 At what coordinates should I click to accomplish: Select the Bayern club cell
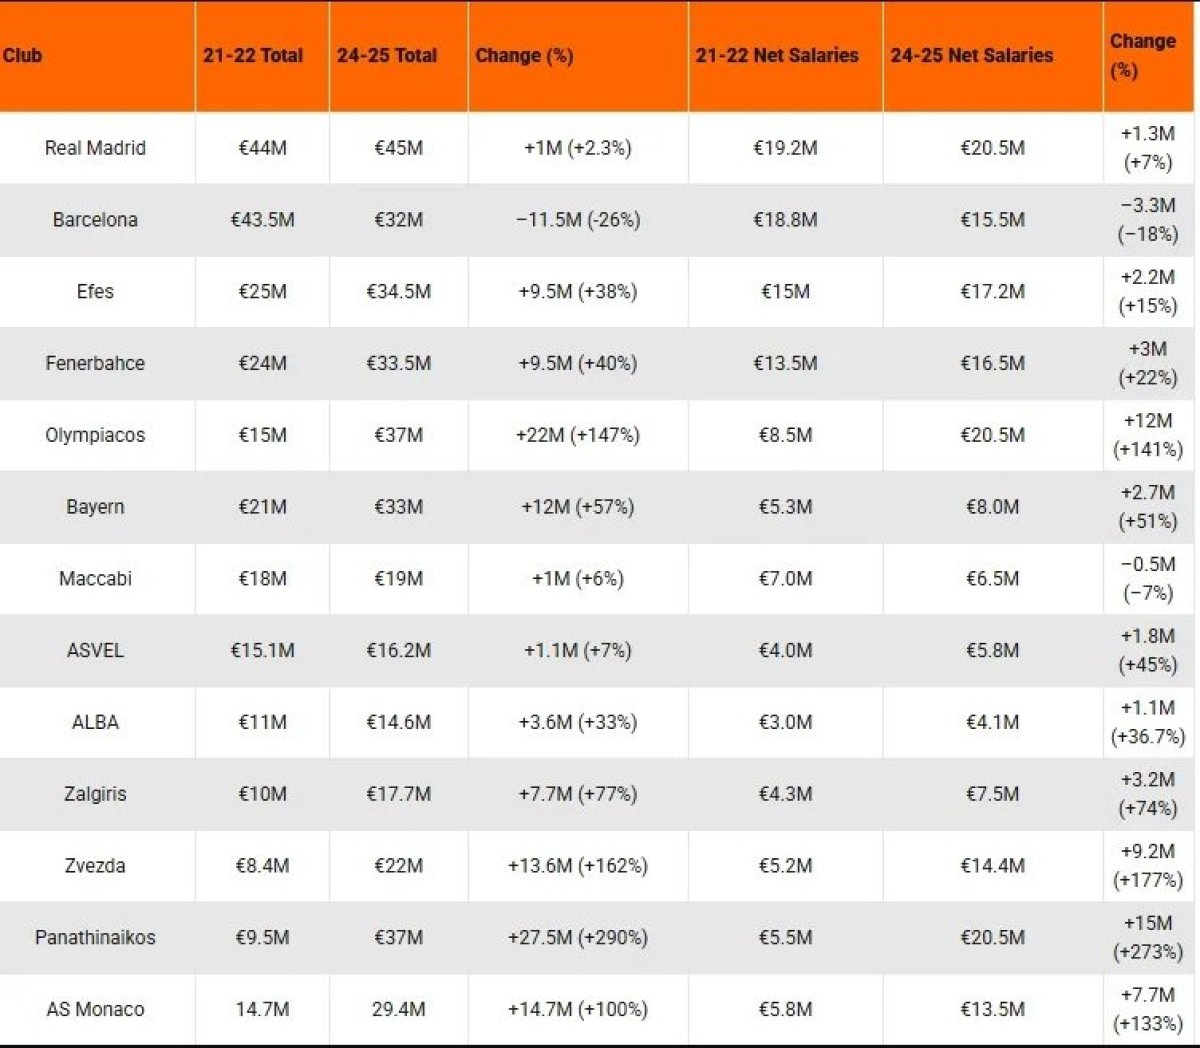[x=95, y=507]
